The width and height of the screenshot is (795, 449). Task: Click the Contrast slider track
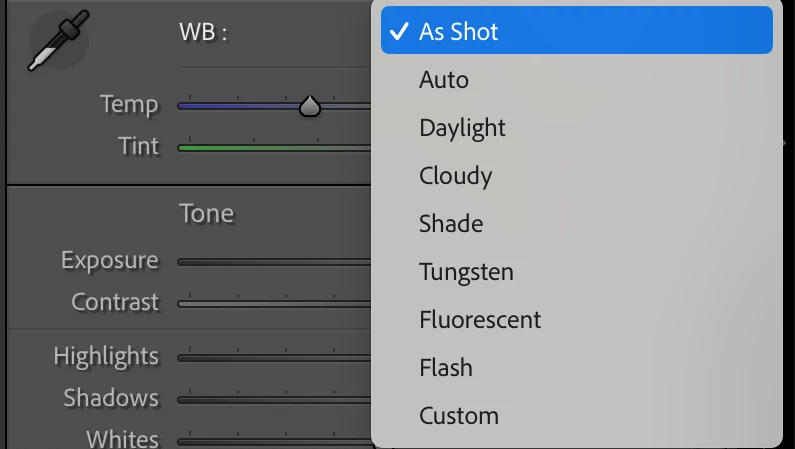point(273,303)
